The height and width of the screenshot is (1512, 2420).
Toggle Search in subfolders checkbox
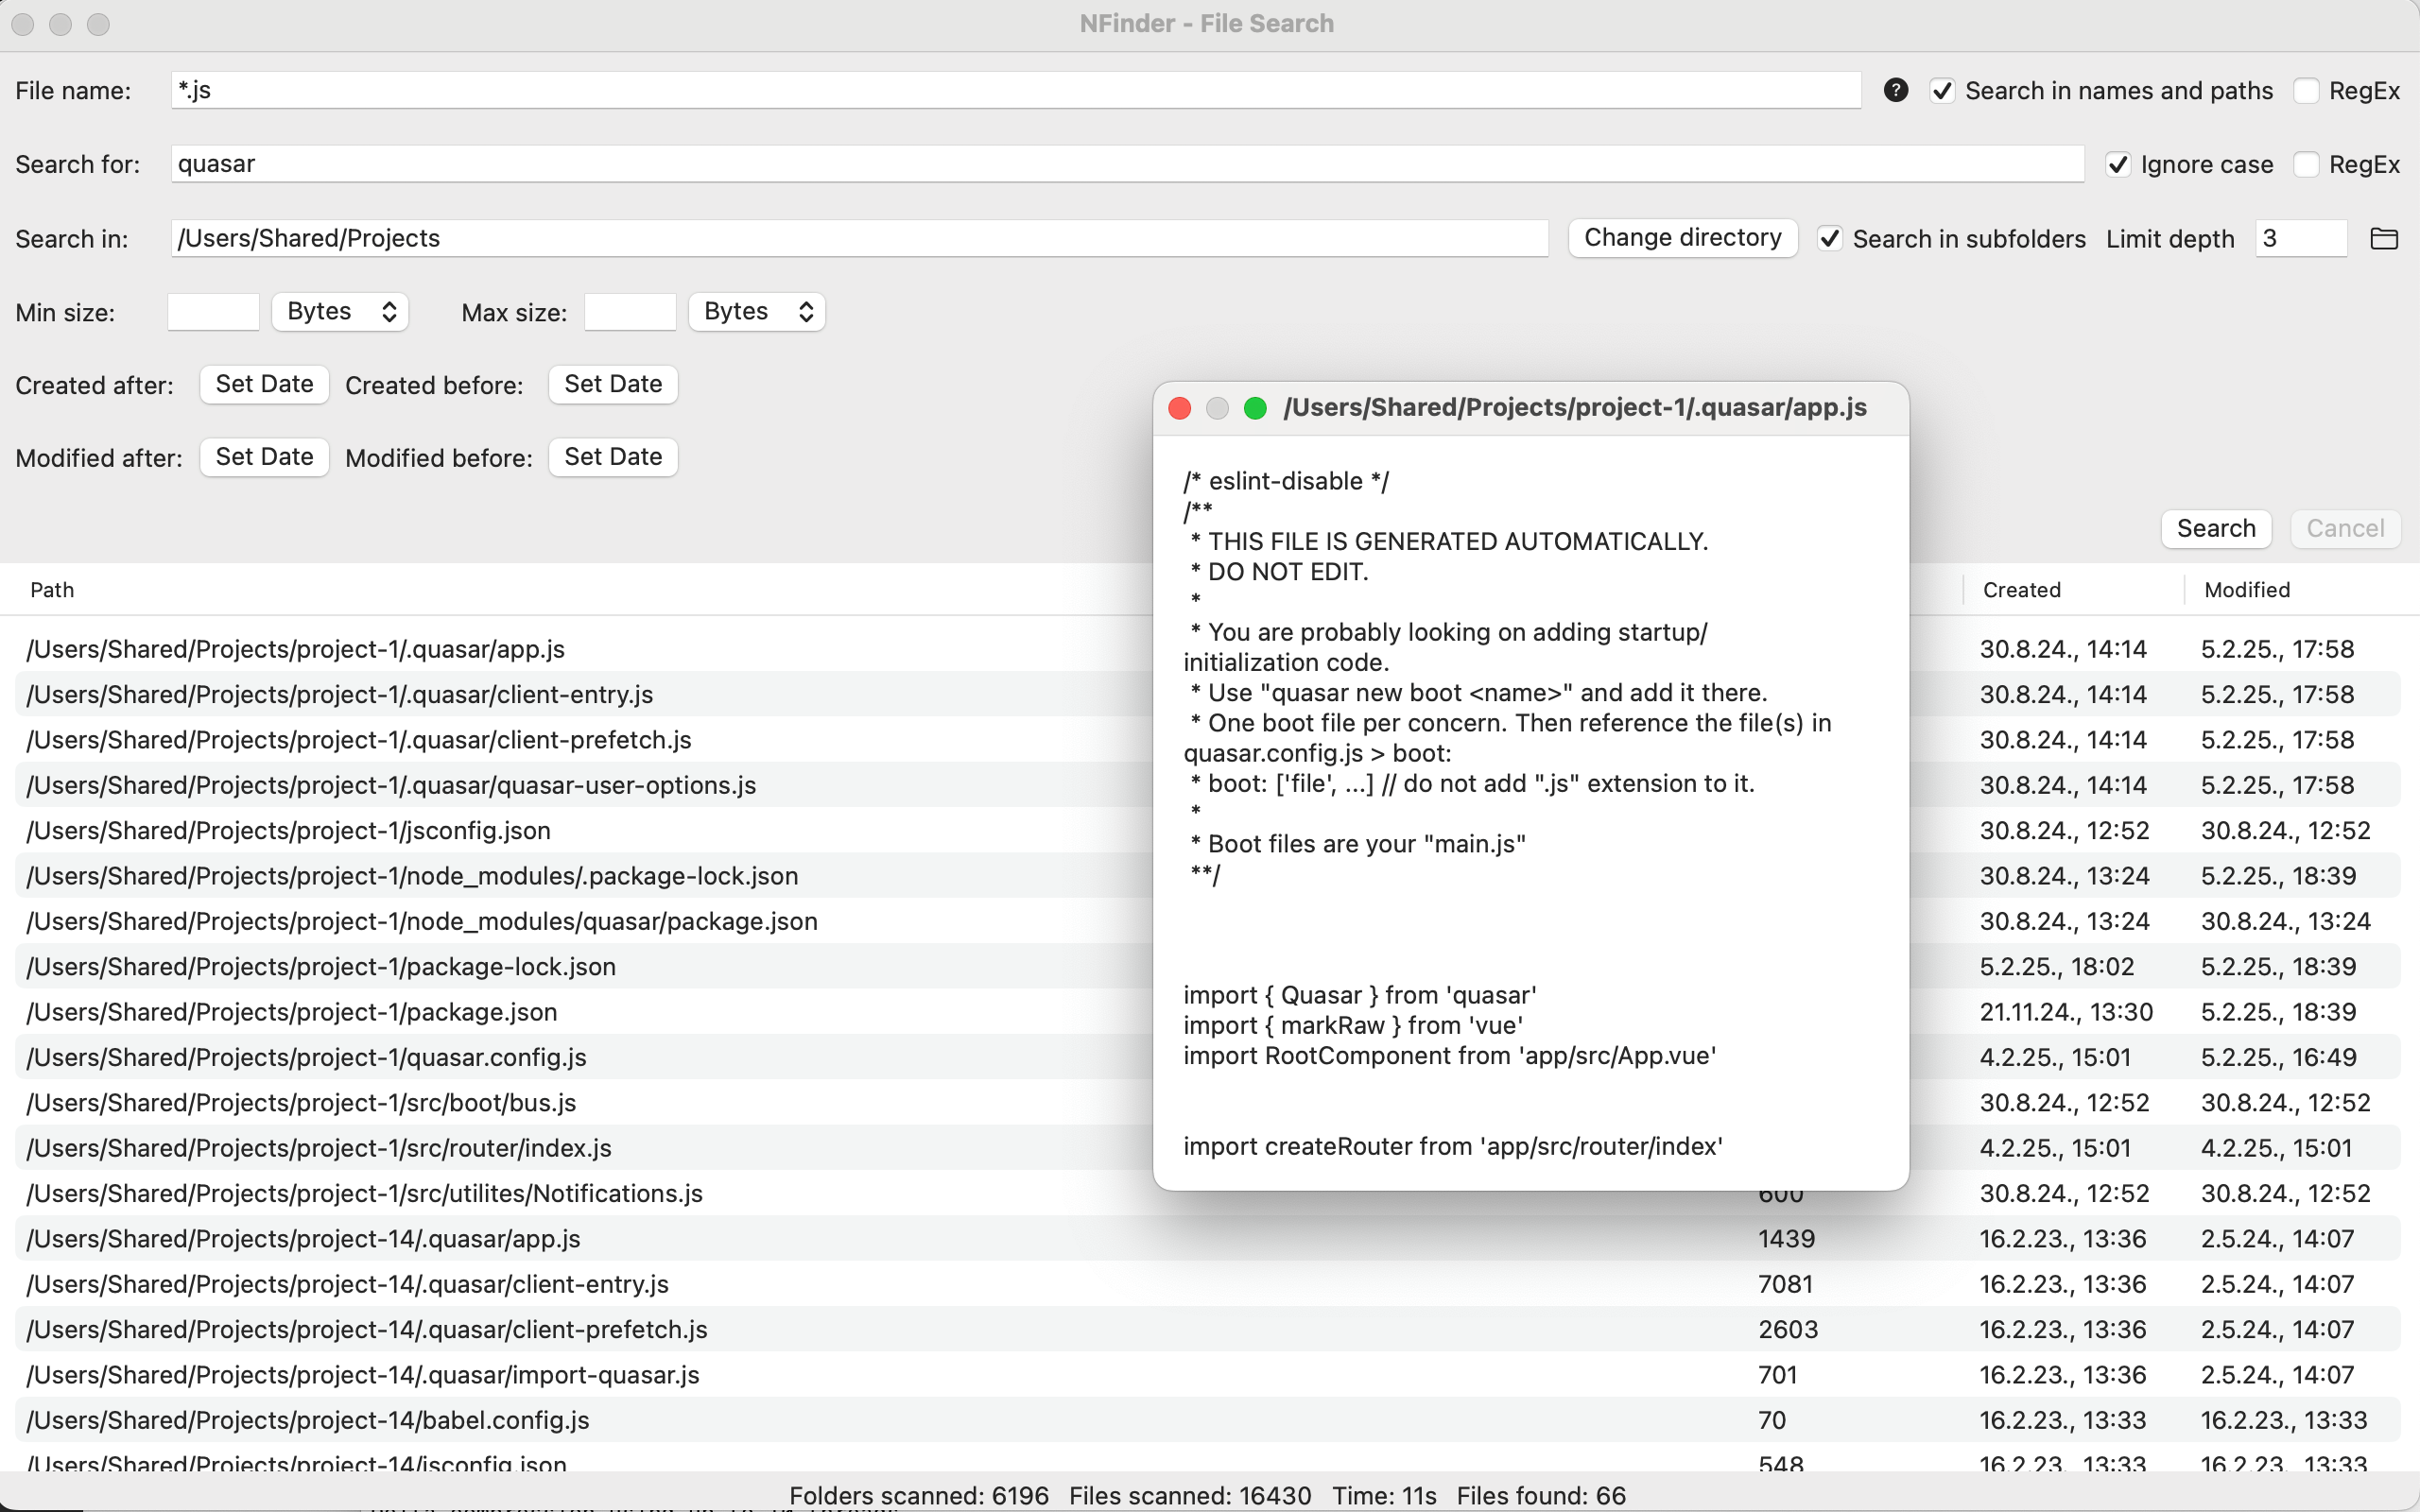pos(1830,239)
